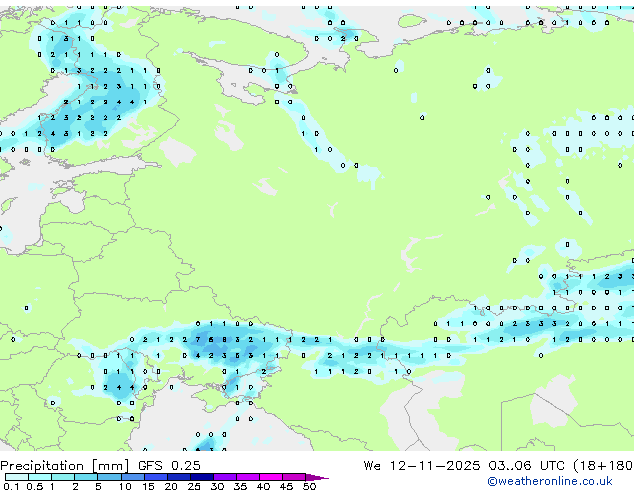Pick the 40–45 mm magenta swatch

pos(271,477)
